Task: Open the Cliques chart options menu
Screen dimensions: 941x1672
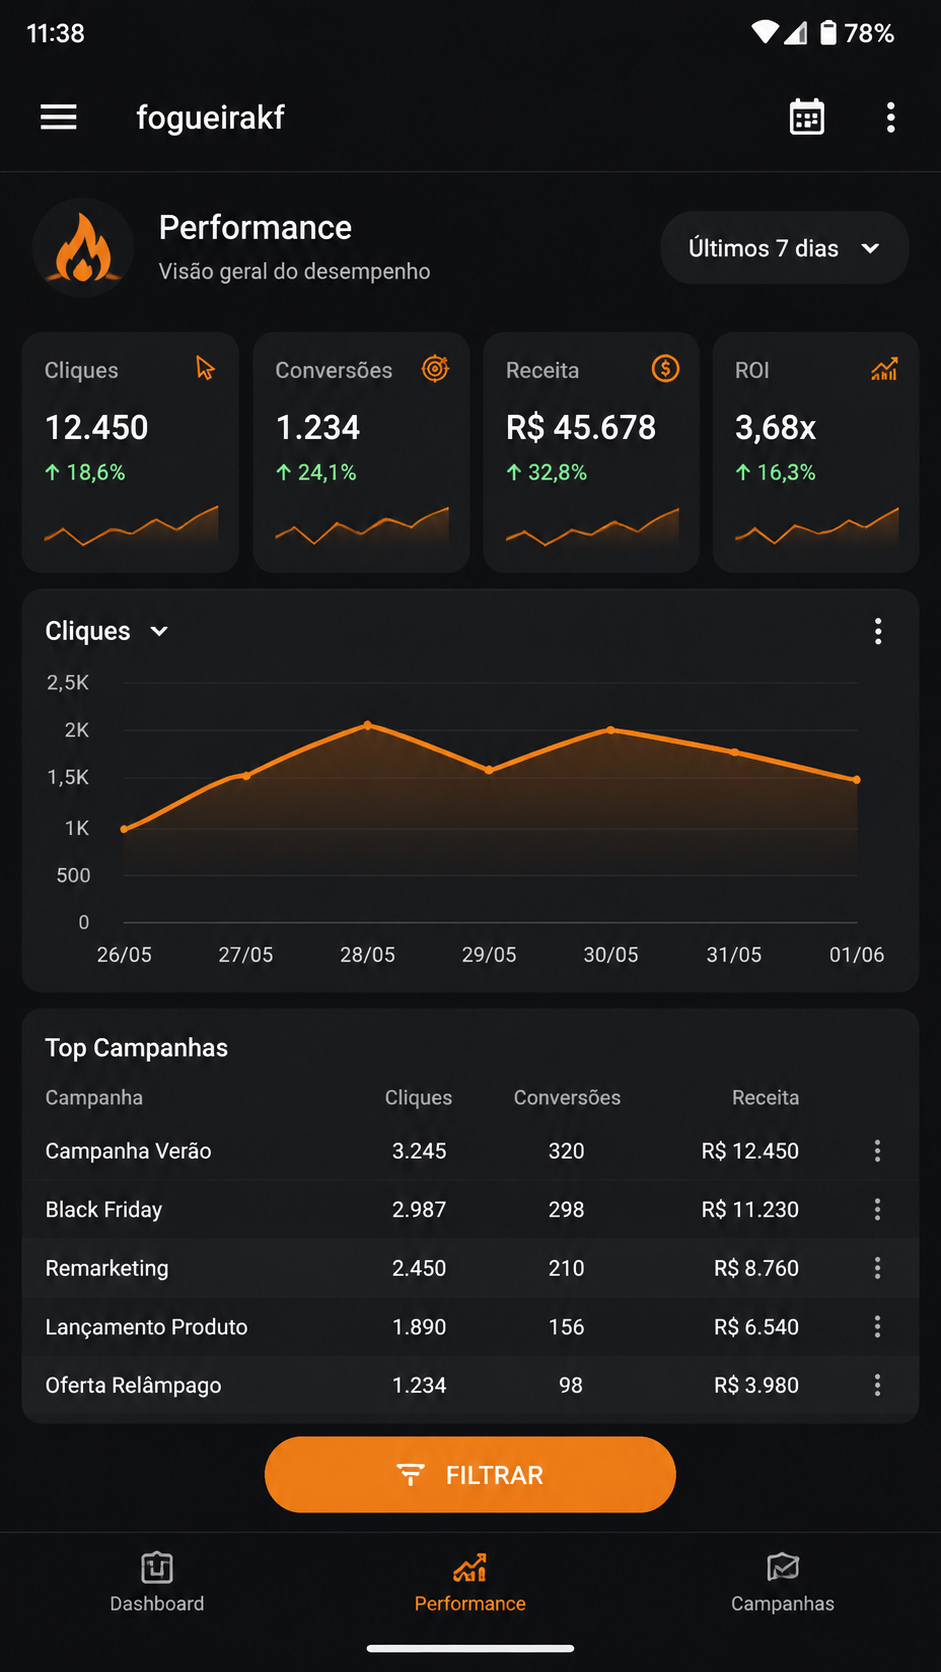Action: (878, 631)
